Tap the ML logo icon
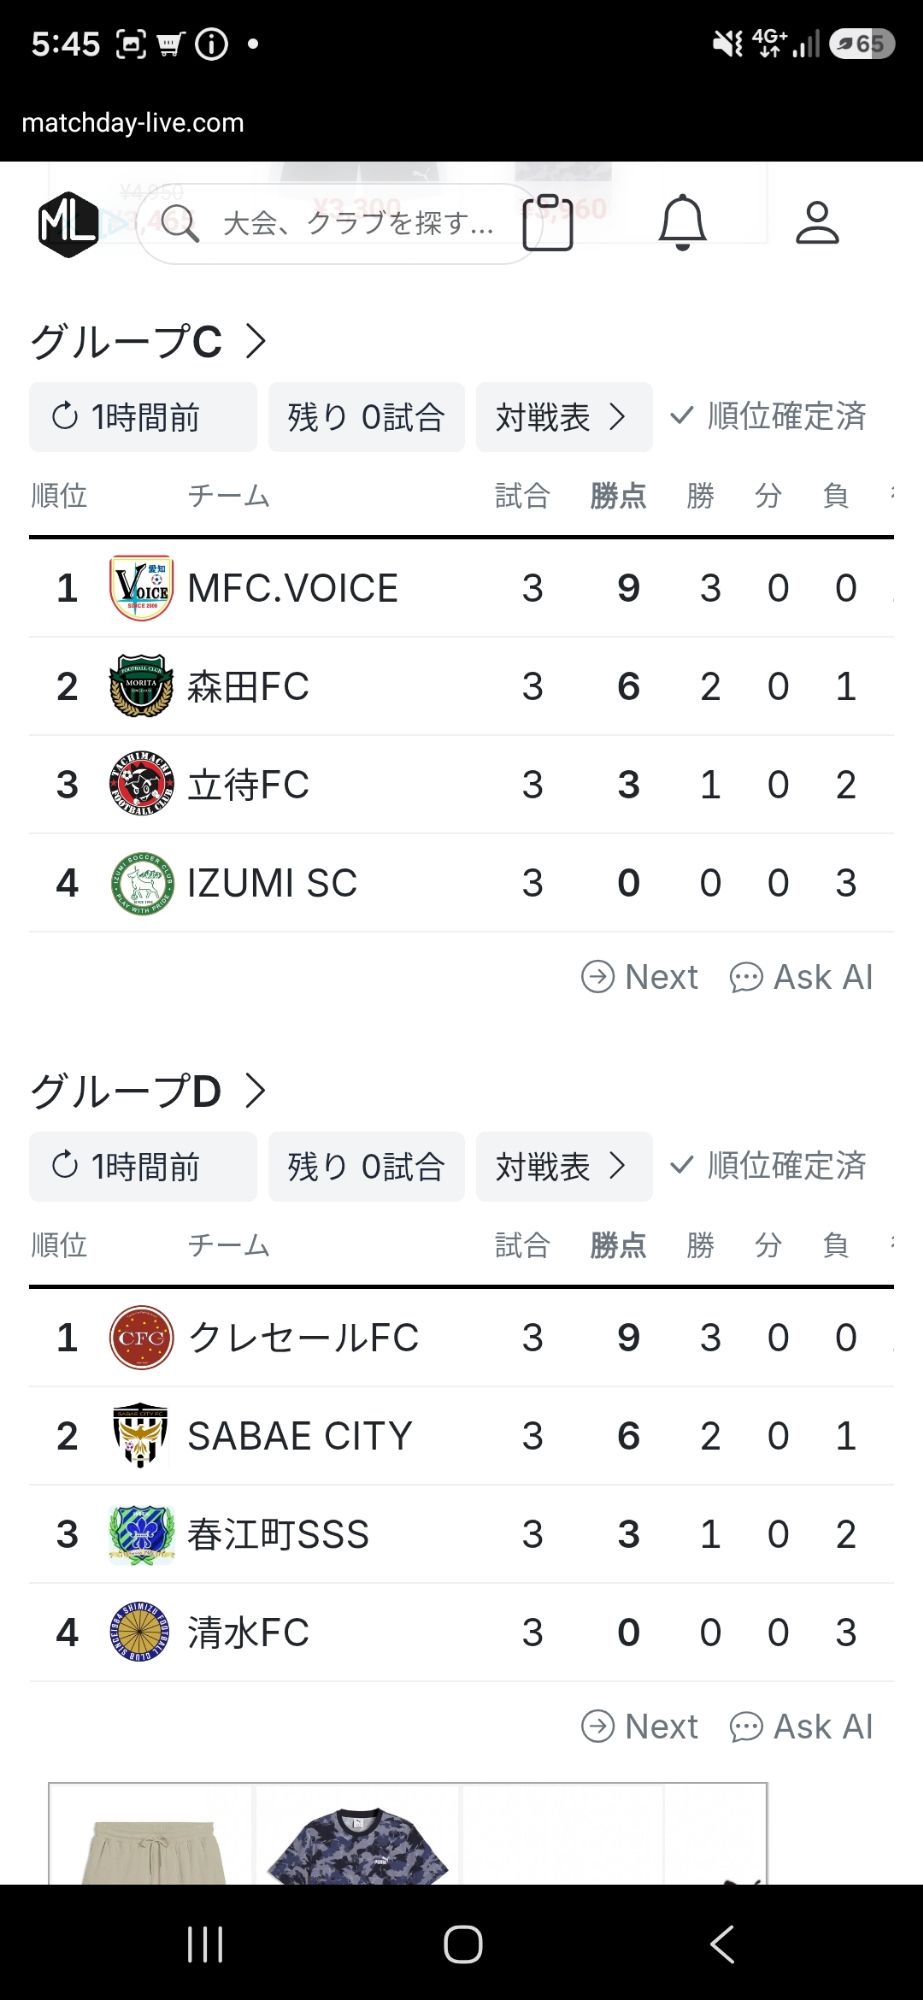 tap(68, 224)
